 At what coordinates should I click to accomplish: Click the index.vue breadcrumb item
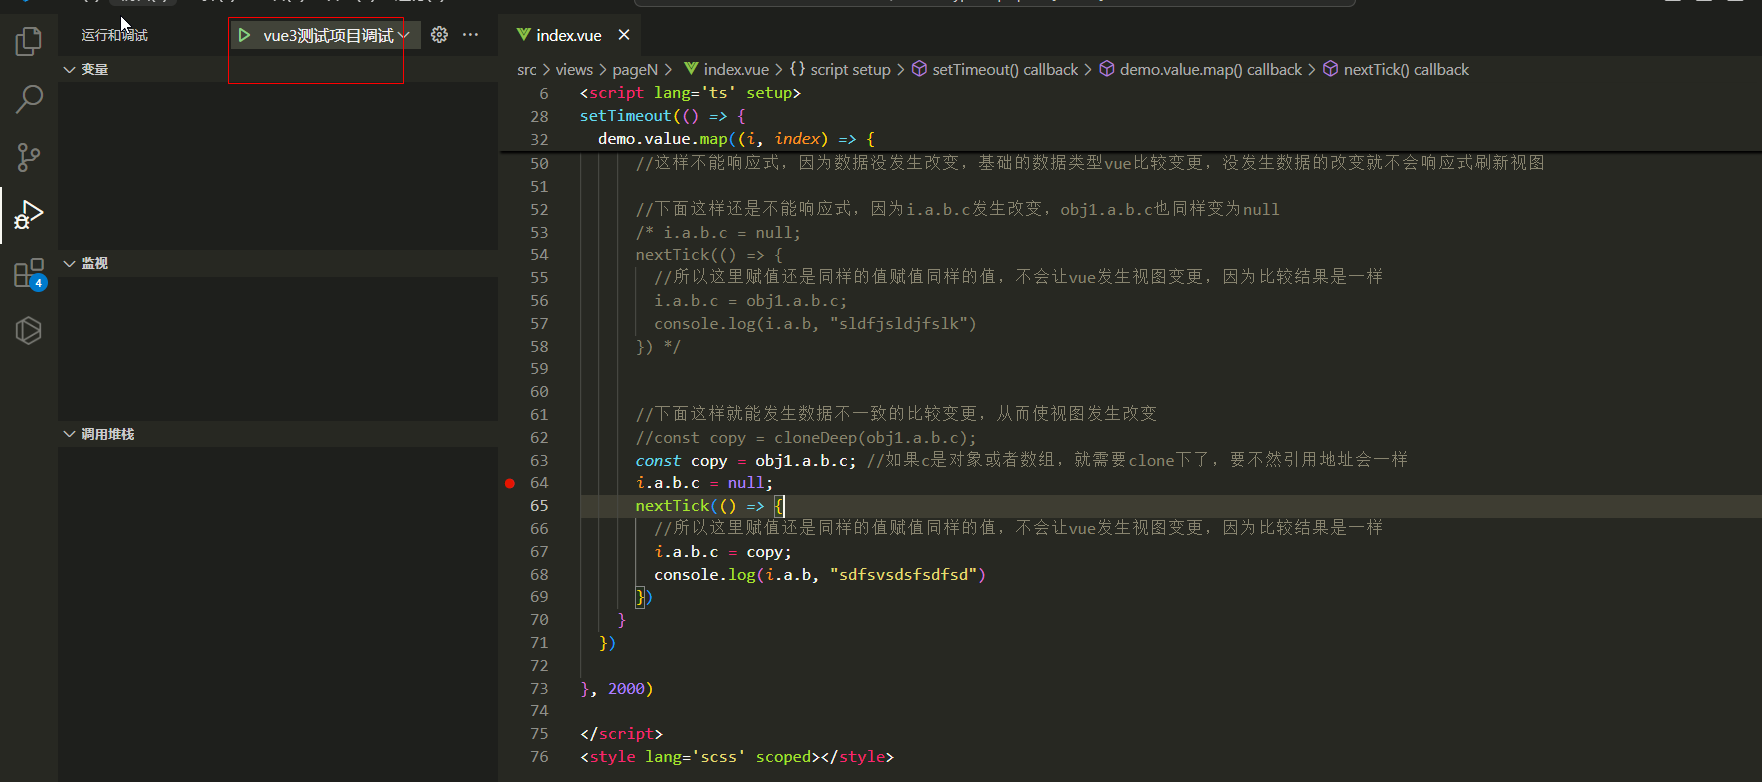736,70
